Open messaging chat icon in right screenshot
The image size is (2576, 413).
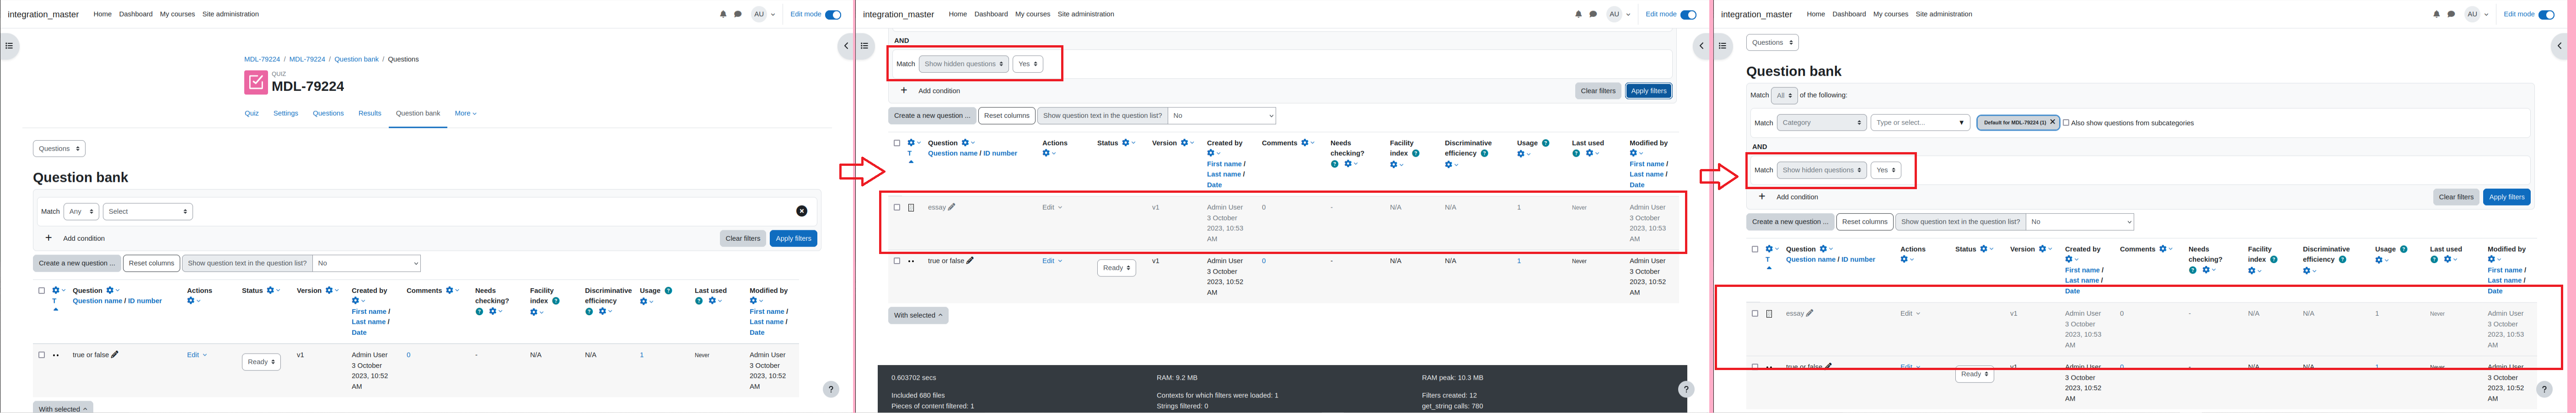2451,15
